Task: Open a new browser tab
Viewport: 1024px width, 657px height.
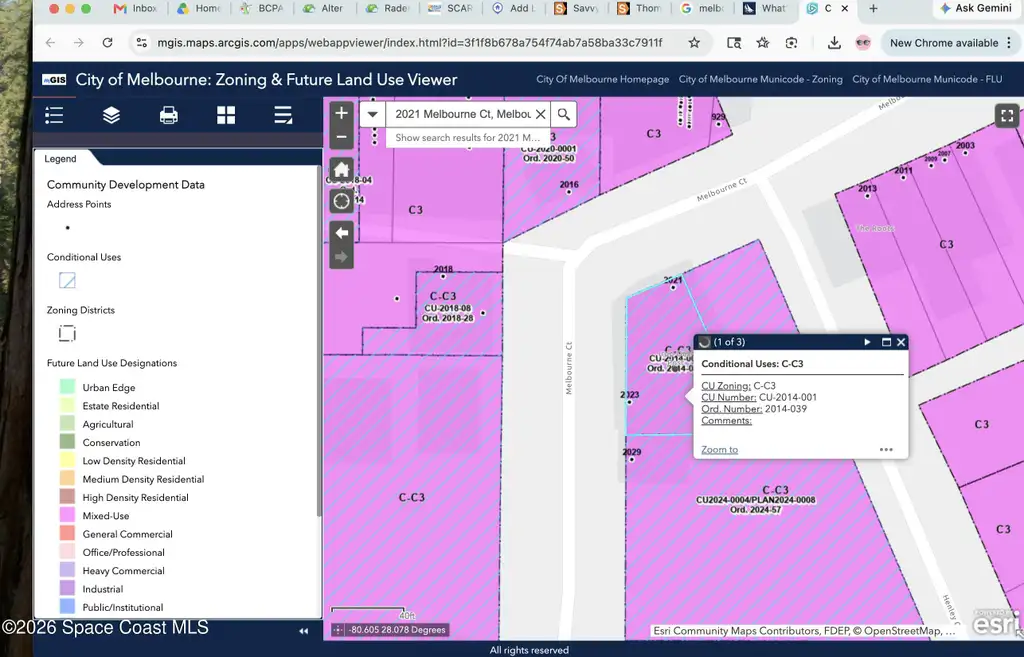Action: click(x=873, y=8)
